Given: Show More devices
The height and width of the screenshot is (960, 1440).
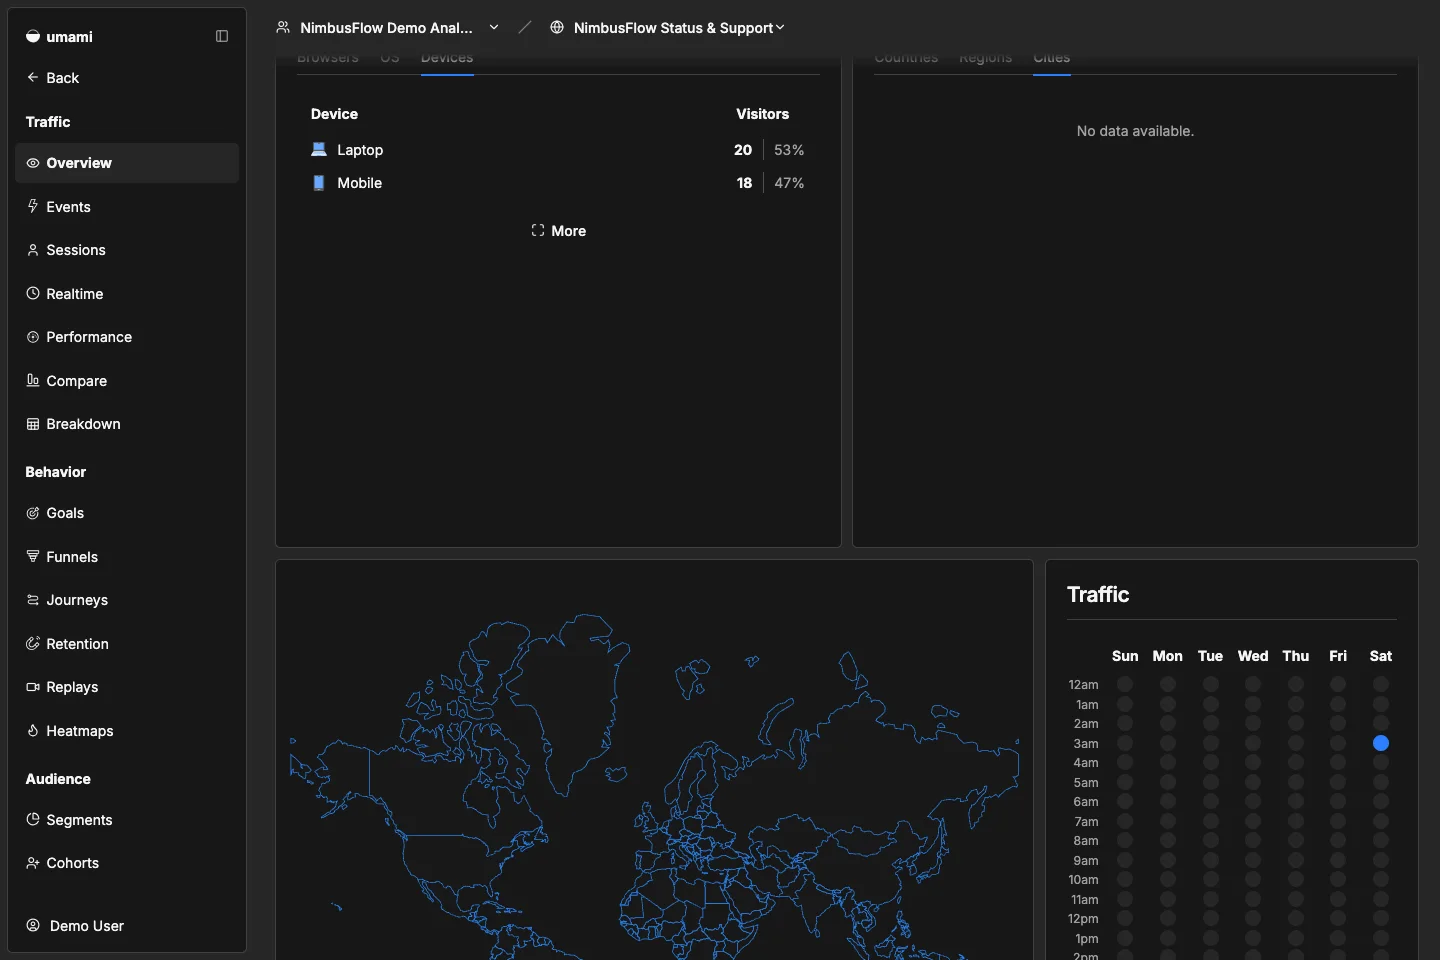Looking at the screenshot, I should (x=559, y=231).
